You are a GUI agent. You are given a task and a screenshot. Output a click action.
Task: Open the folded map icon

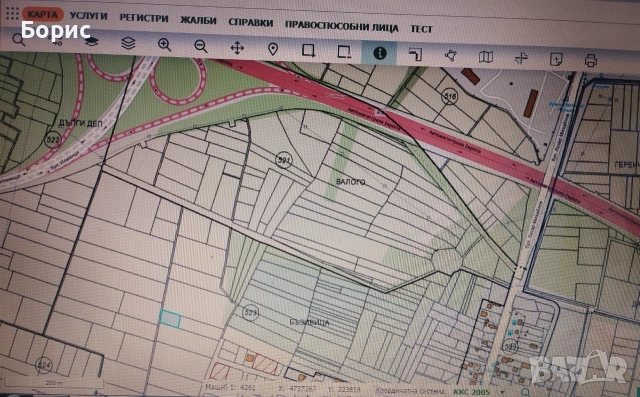(486, 57)
